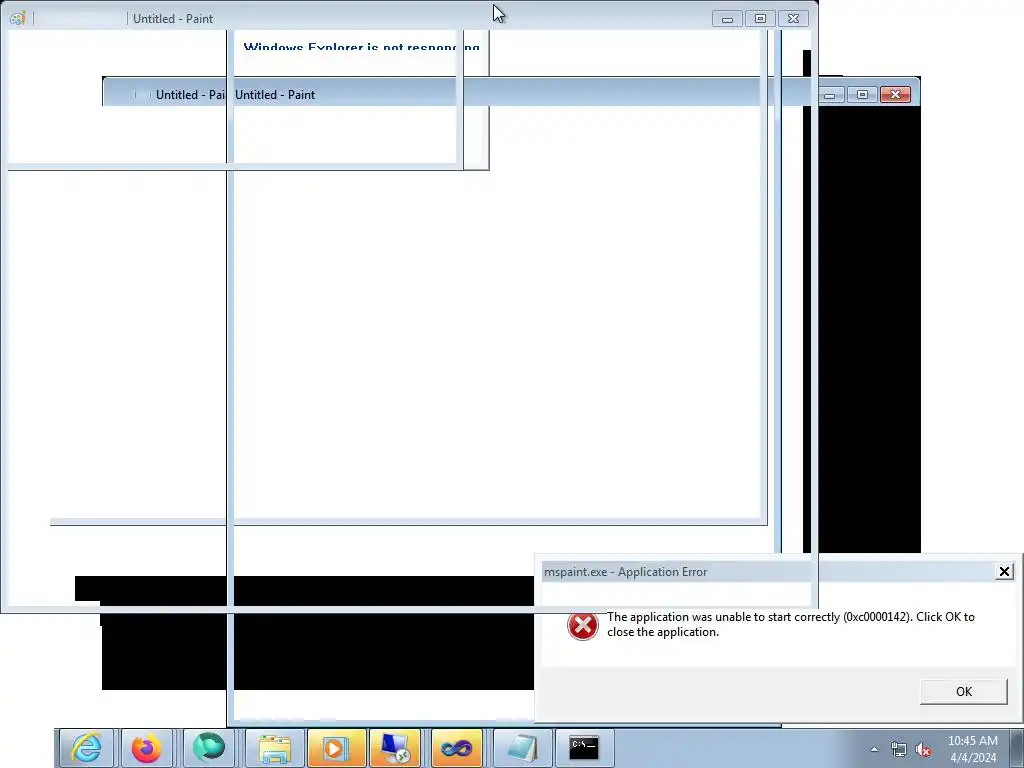
Task: Show hidden icons in the system tray
Action: click(x=874, y=749)
